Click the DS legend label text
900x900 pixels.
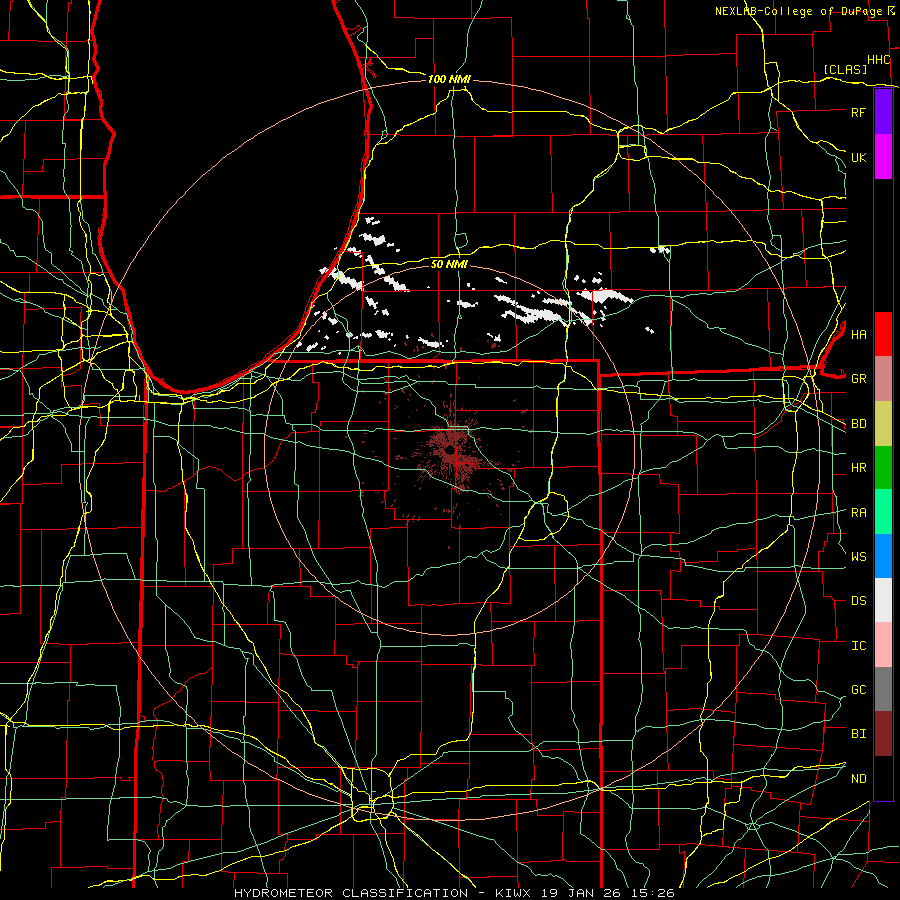coord(858,600)
